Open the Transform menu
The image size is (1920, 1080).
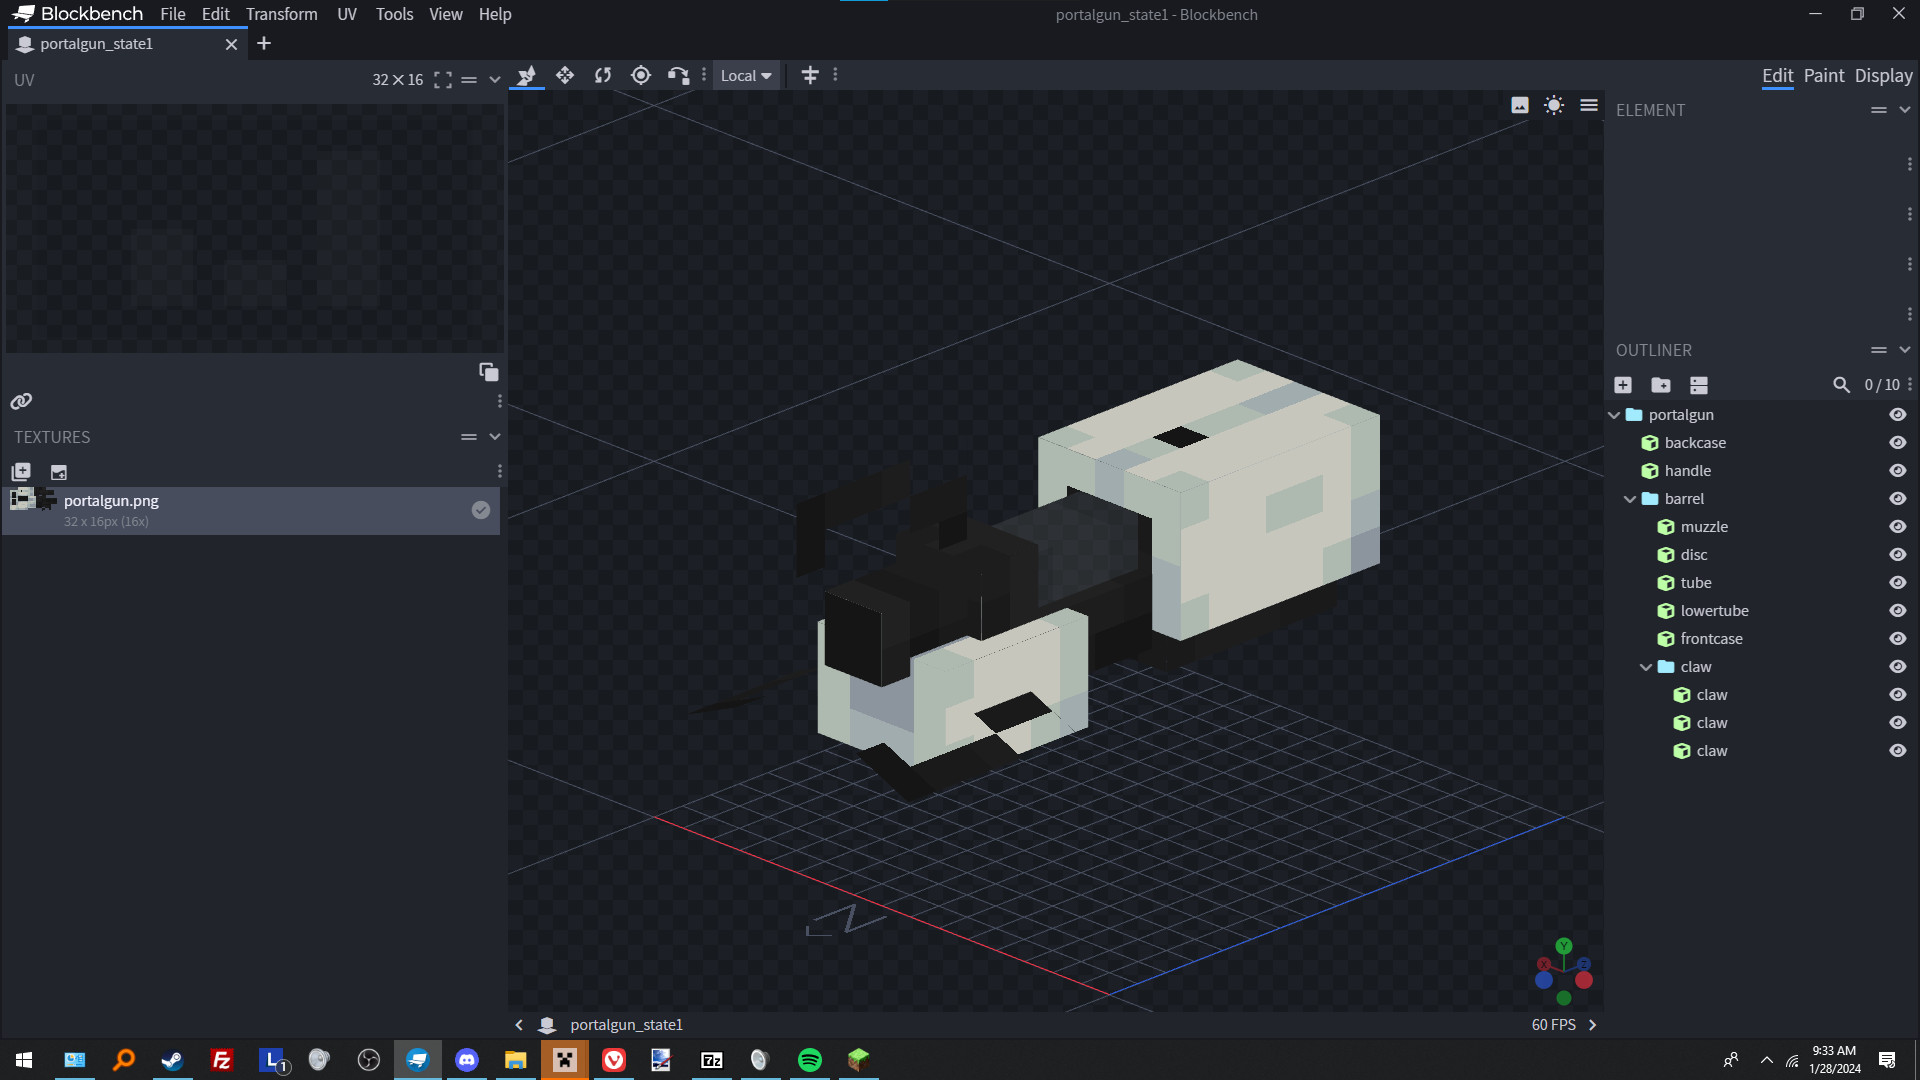coord(282,14)
